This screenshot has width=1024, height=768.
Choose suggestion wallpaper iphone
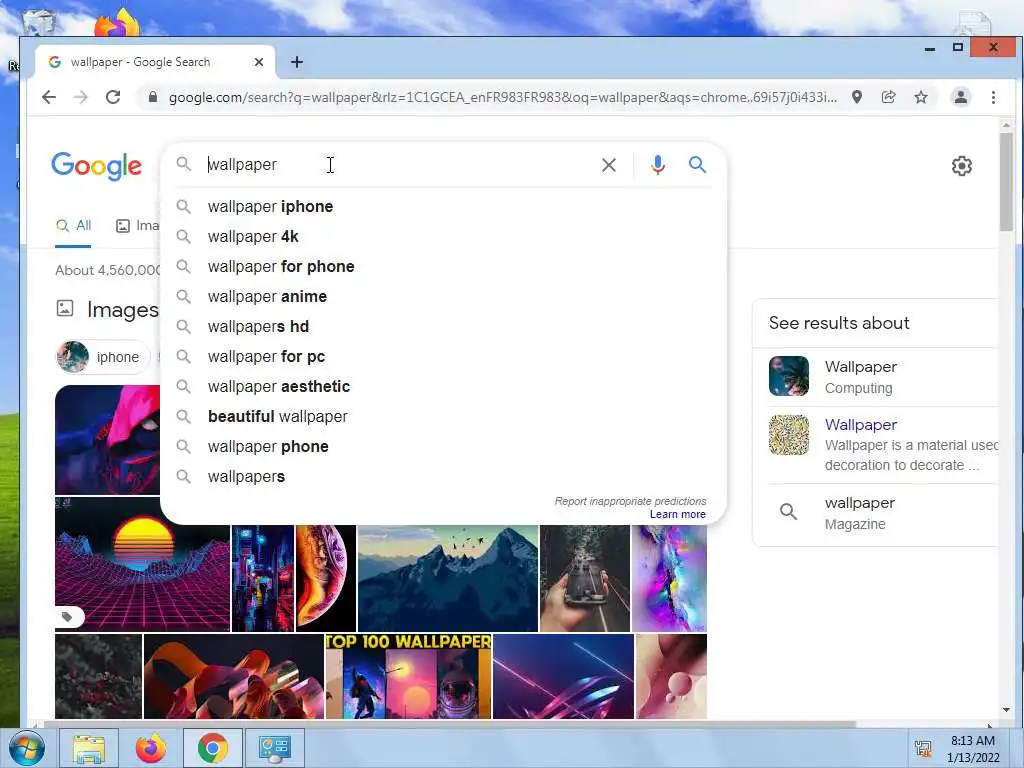tap(443, 206)
